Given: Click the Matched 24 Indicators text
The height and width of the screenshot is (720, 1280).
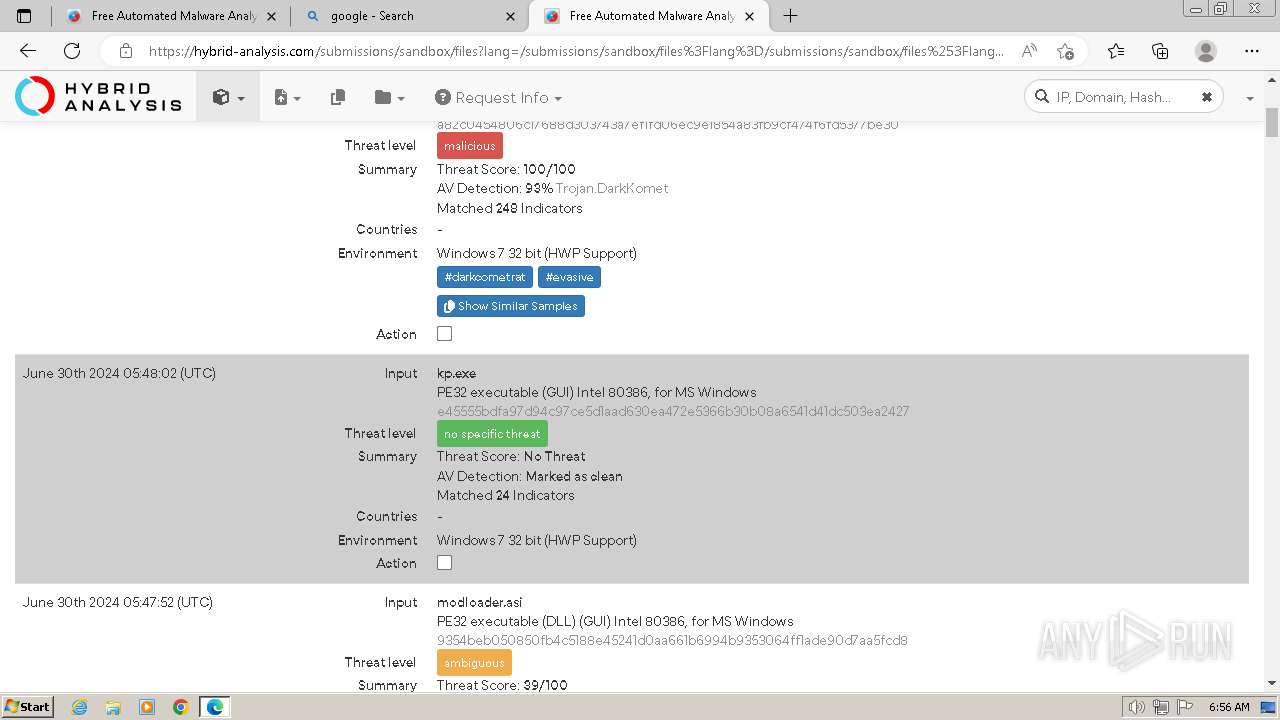Looking at the screenshot, I should pyautogui.click(x=506, y=495).
